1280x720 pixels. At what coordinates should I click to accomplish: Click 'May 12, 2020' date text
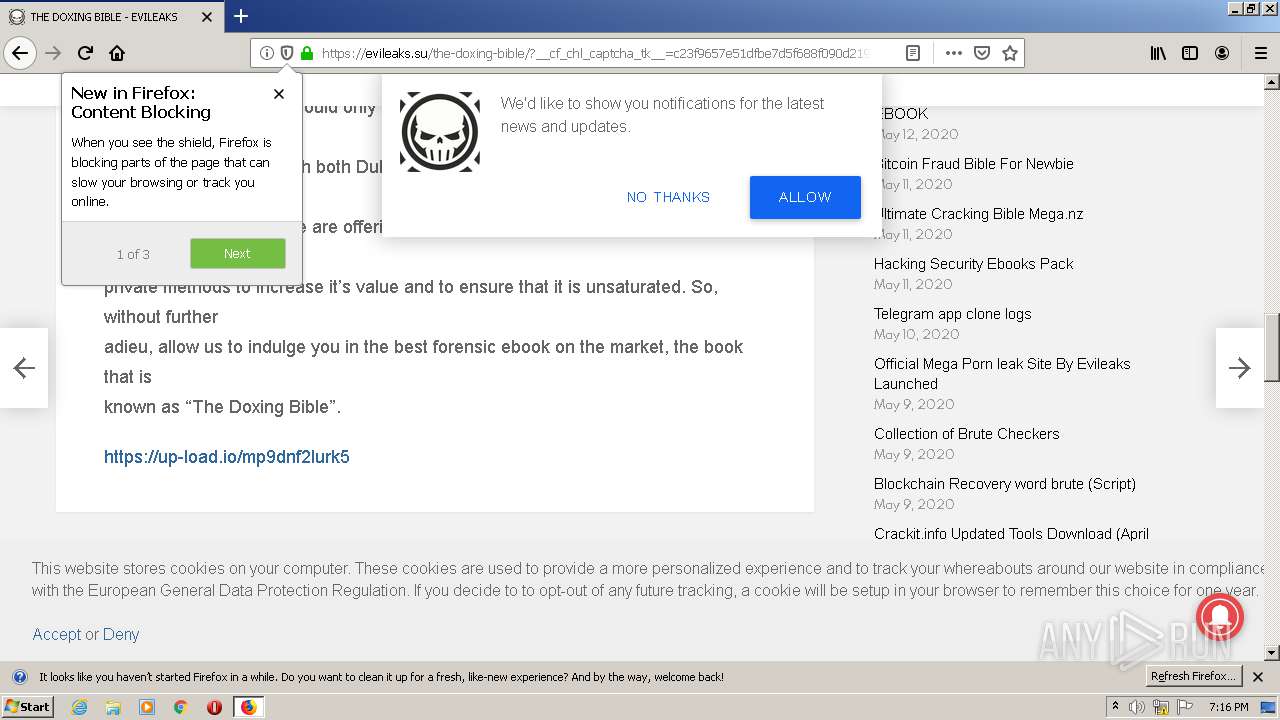point(916,134)
